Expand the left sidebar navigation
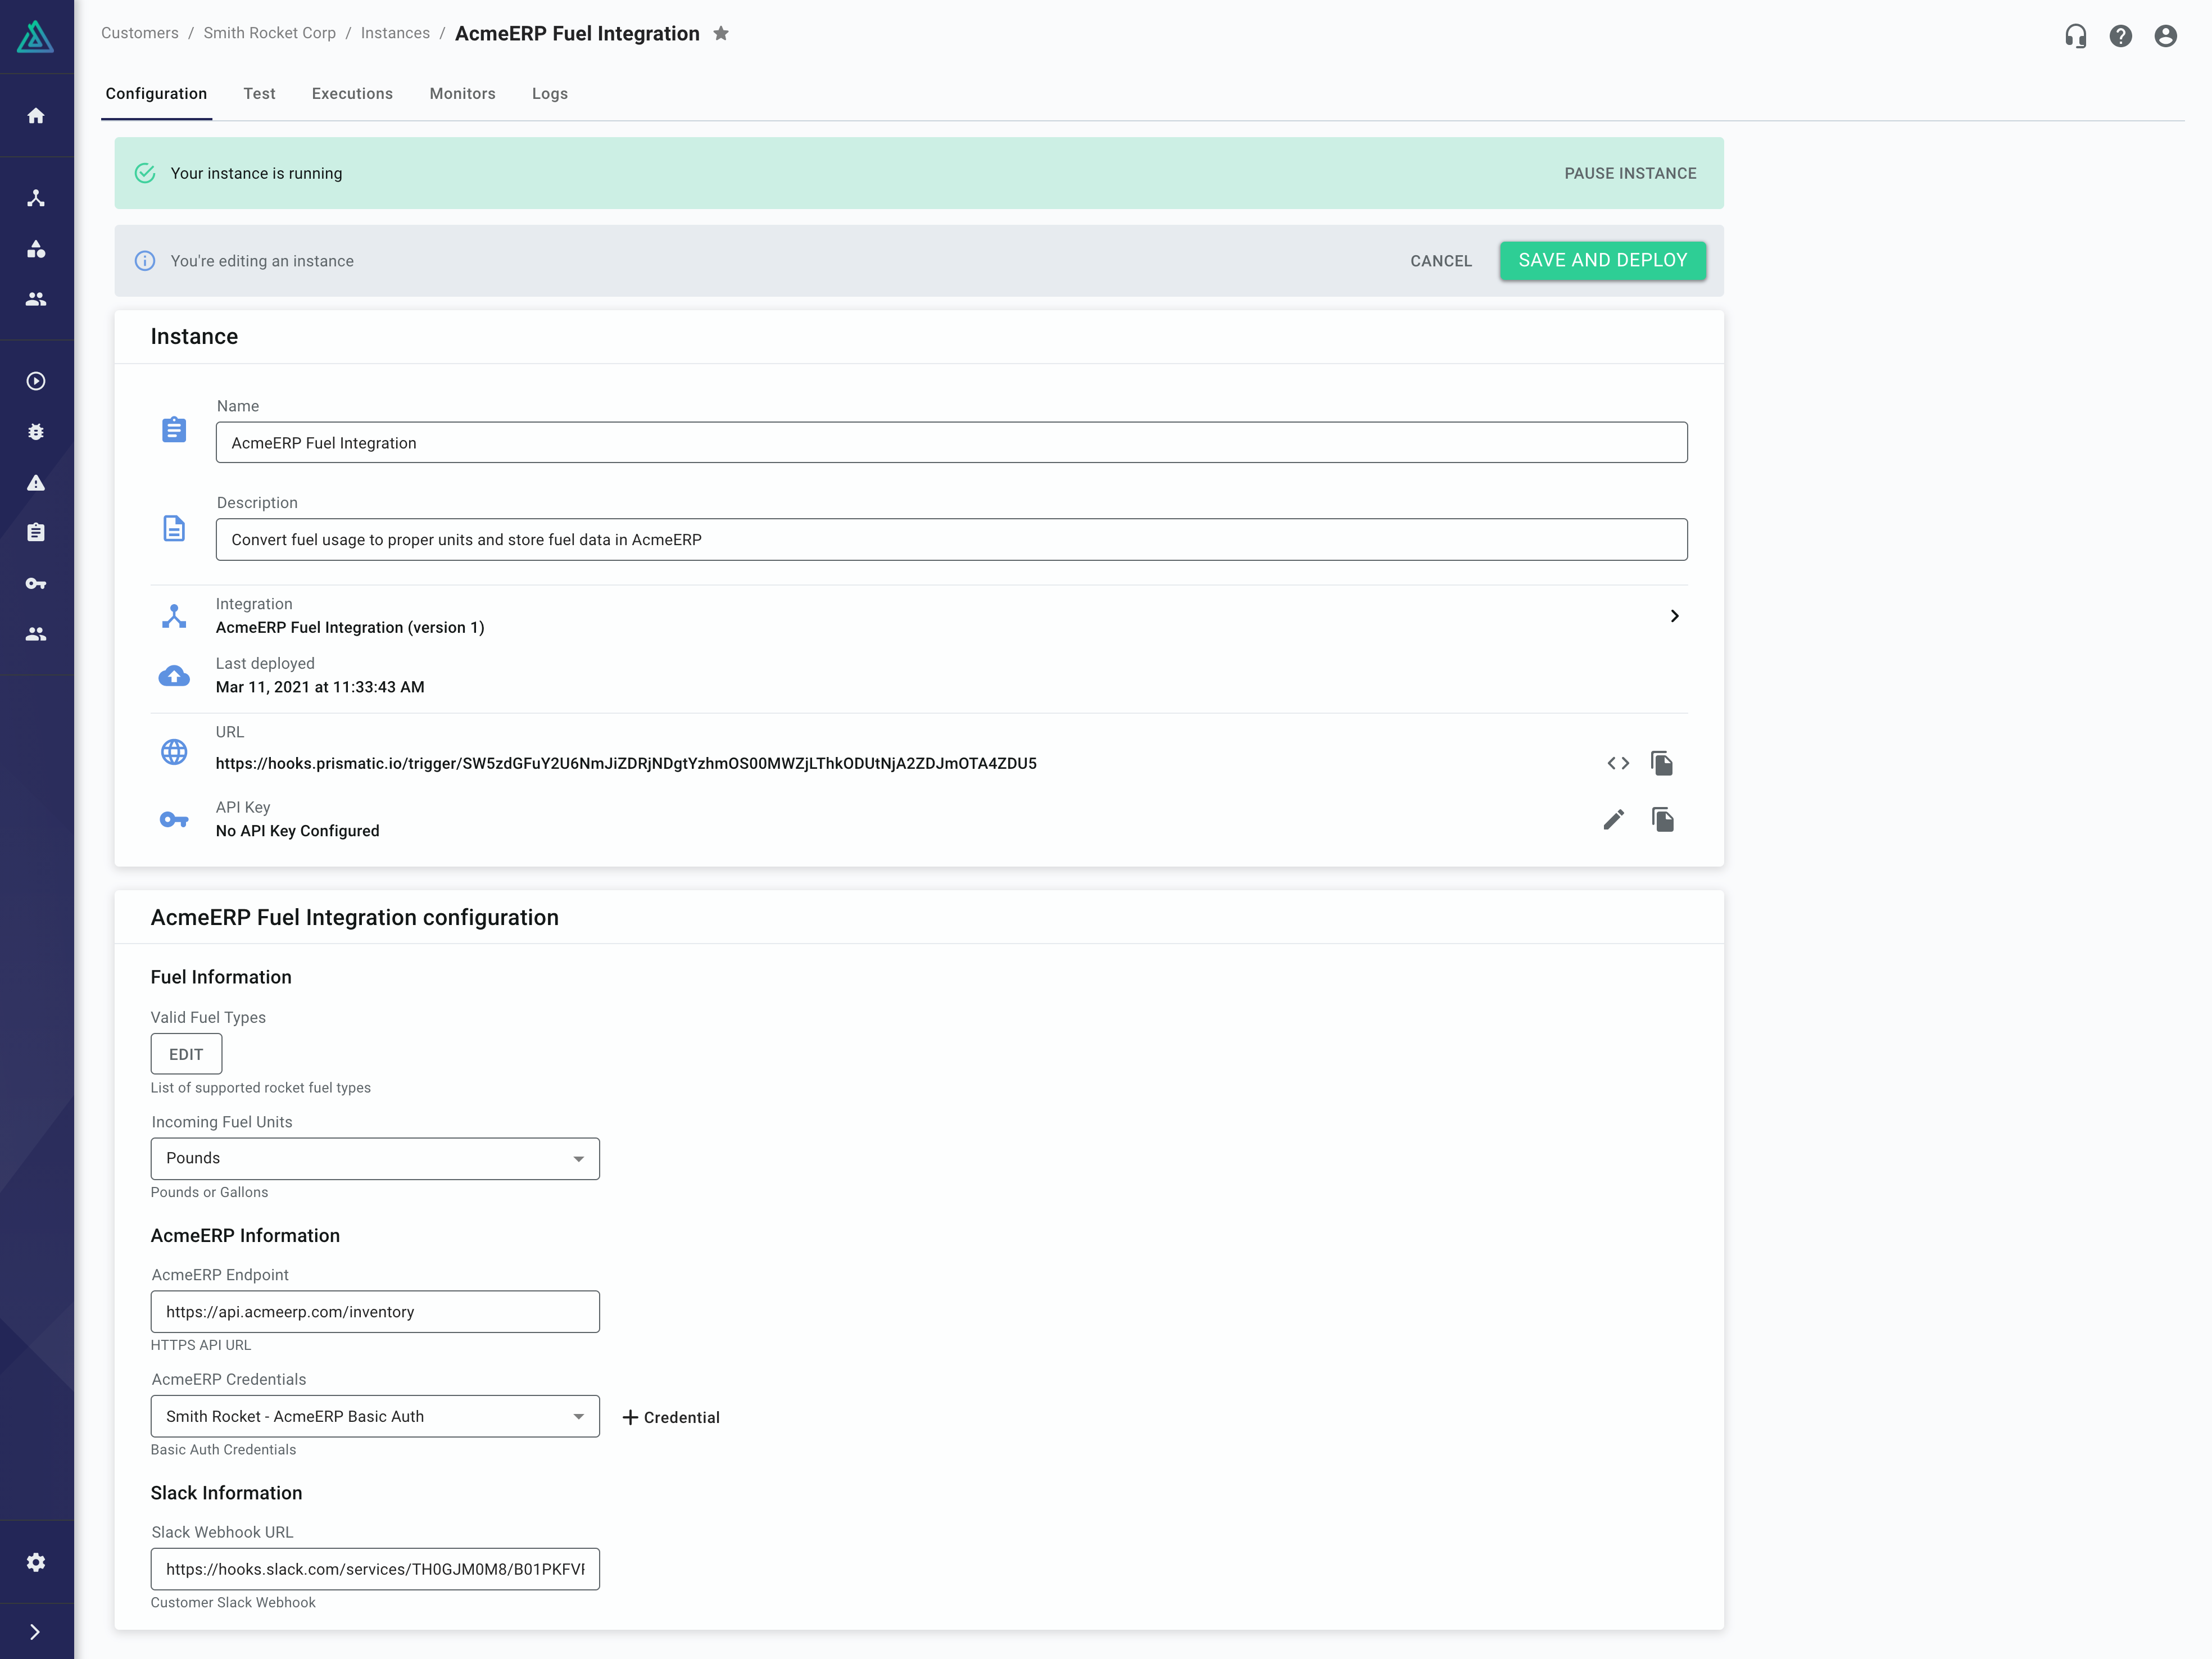This screenshot has height=1659, width=2212. pos(36,1632)
